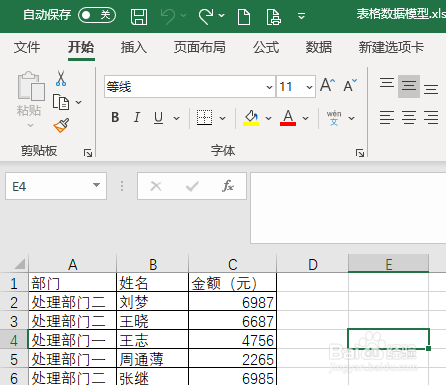Viewport: 446px width, 385px height.
Task: Click the Redo arrow icon
Action: (206, 16)
